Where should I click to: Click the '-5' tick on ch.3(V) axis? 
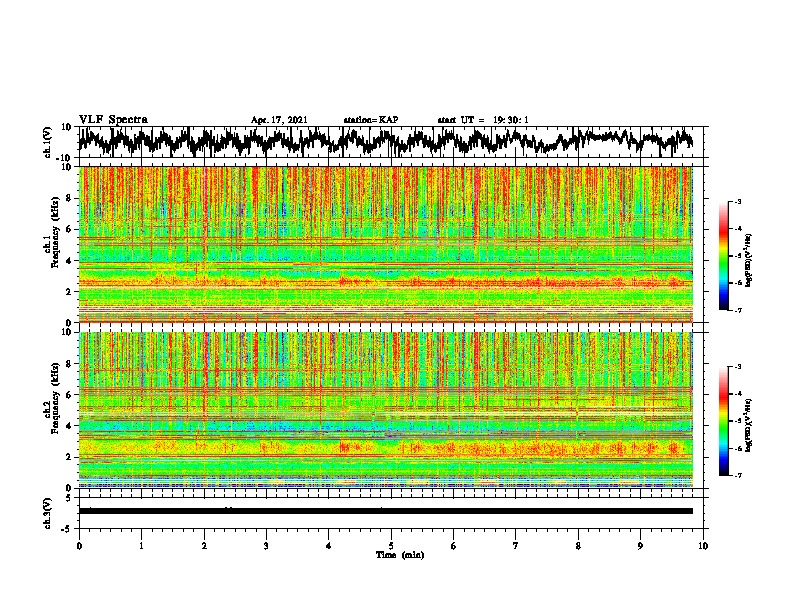pos(67,529)
